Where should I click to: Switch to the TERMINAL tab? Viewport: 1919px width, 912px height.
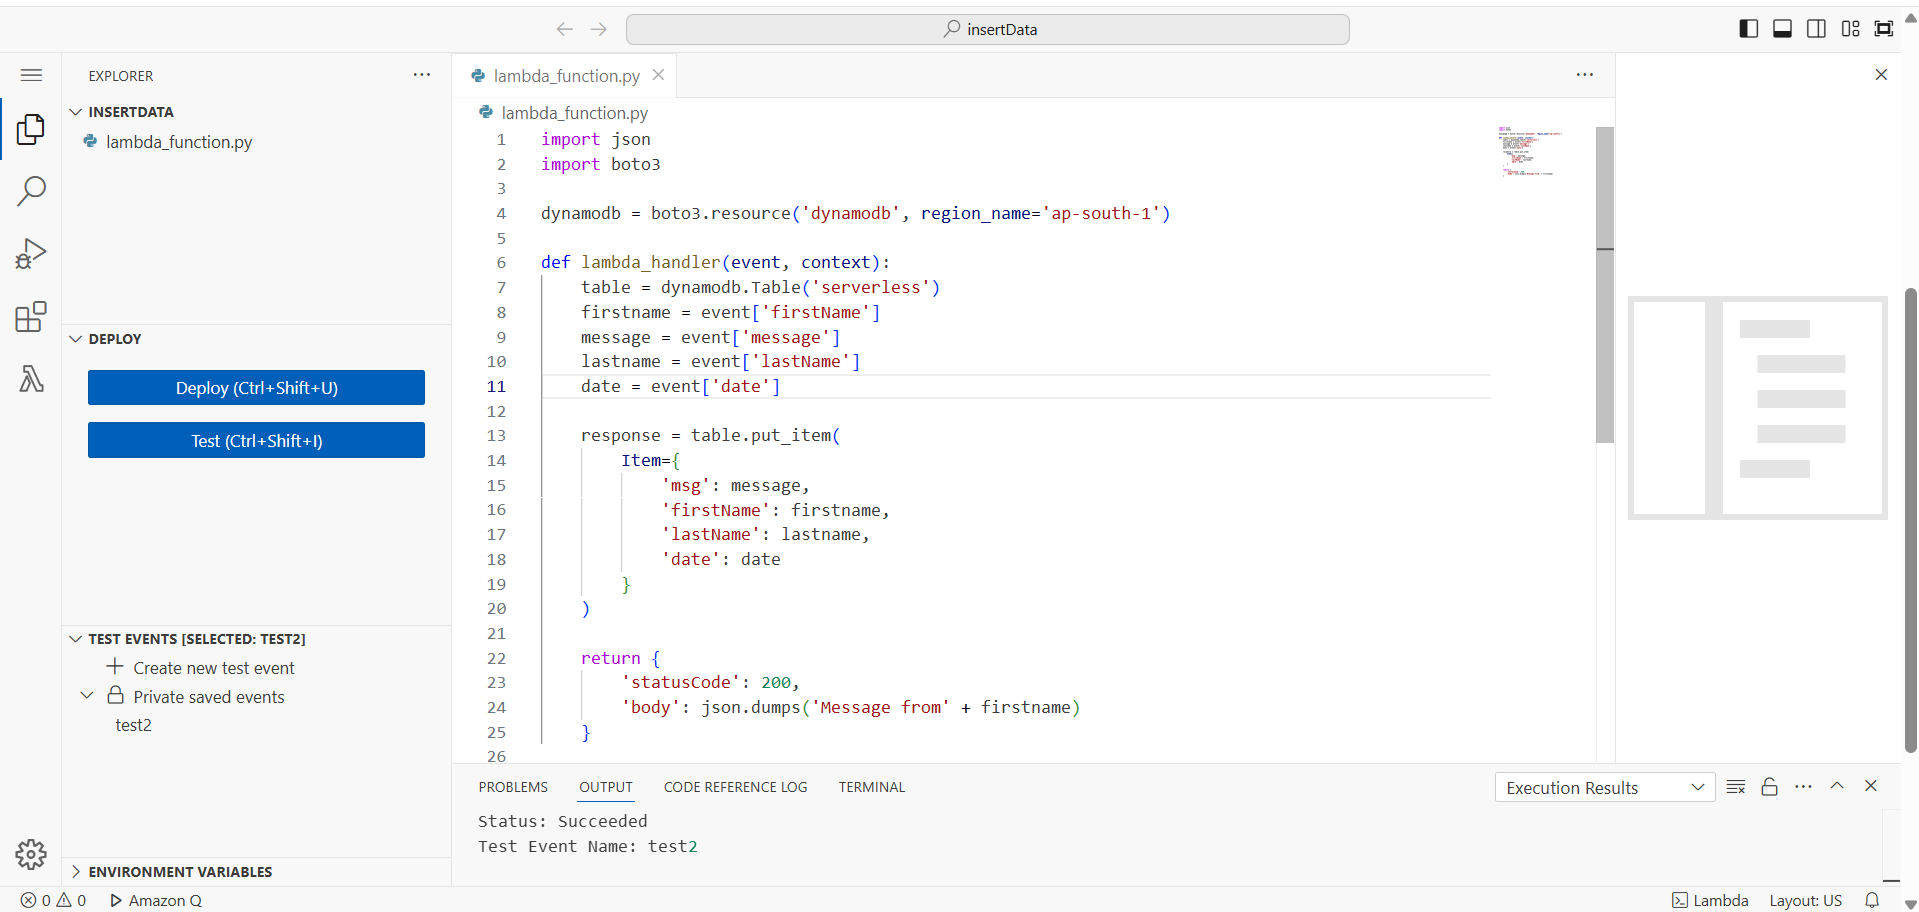pos(872,787)
